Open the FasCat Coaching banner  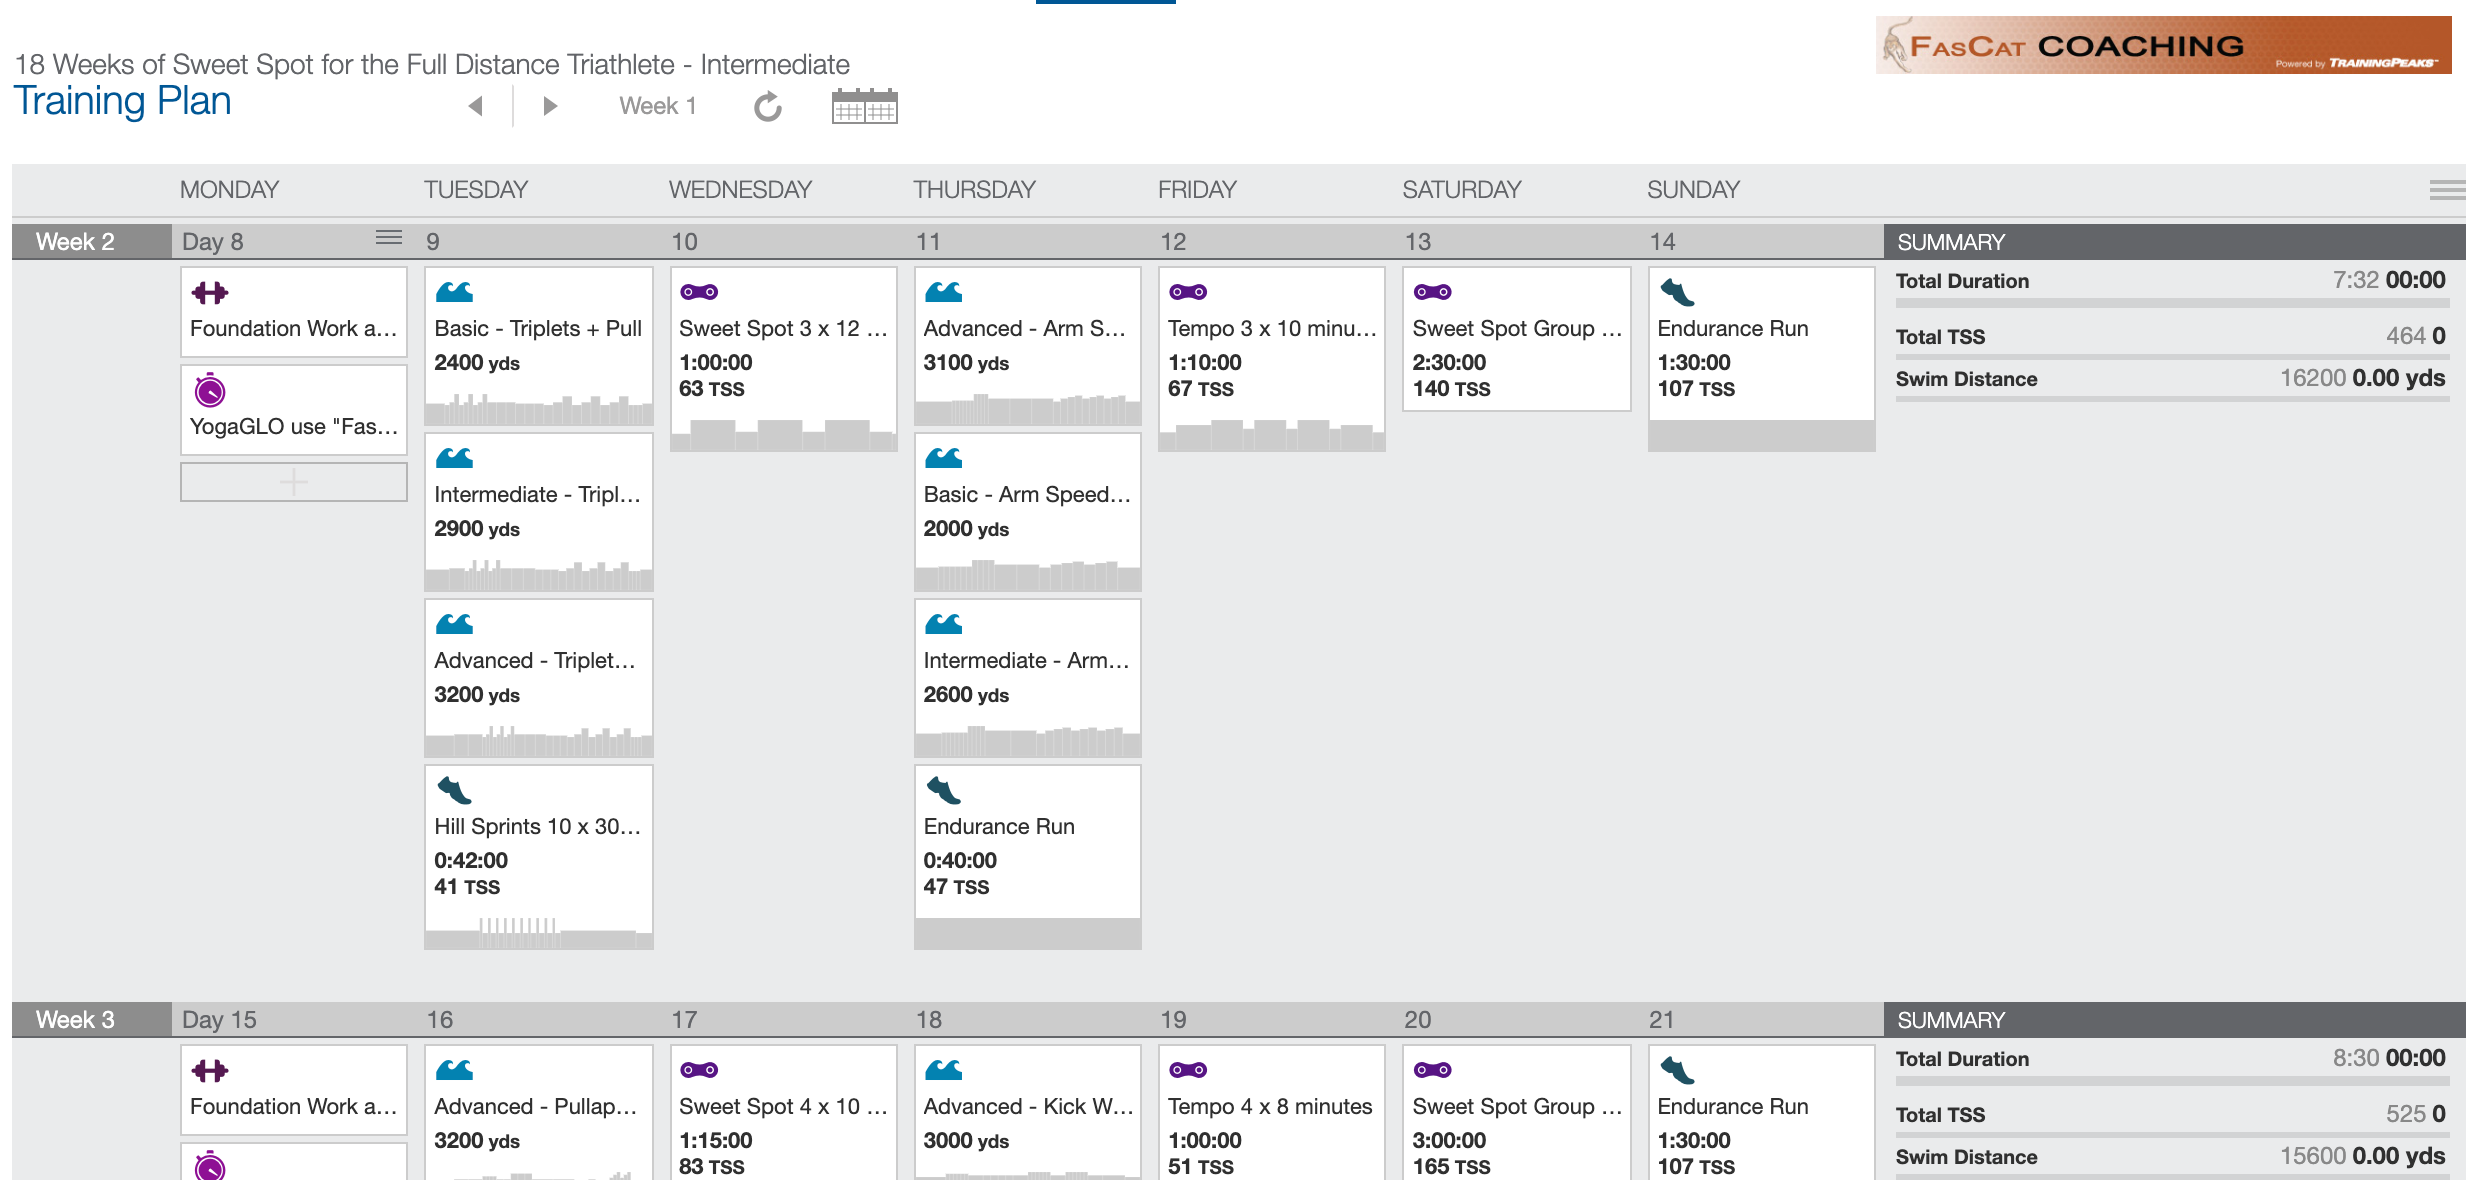(2163, 45)
